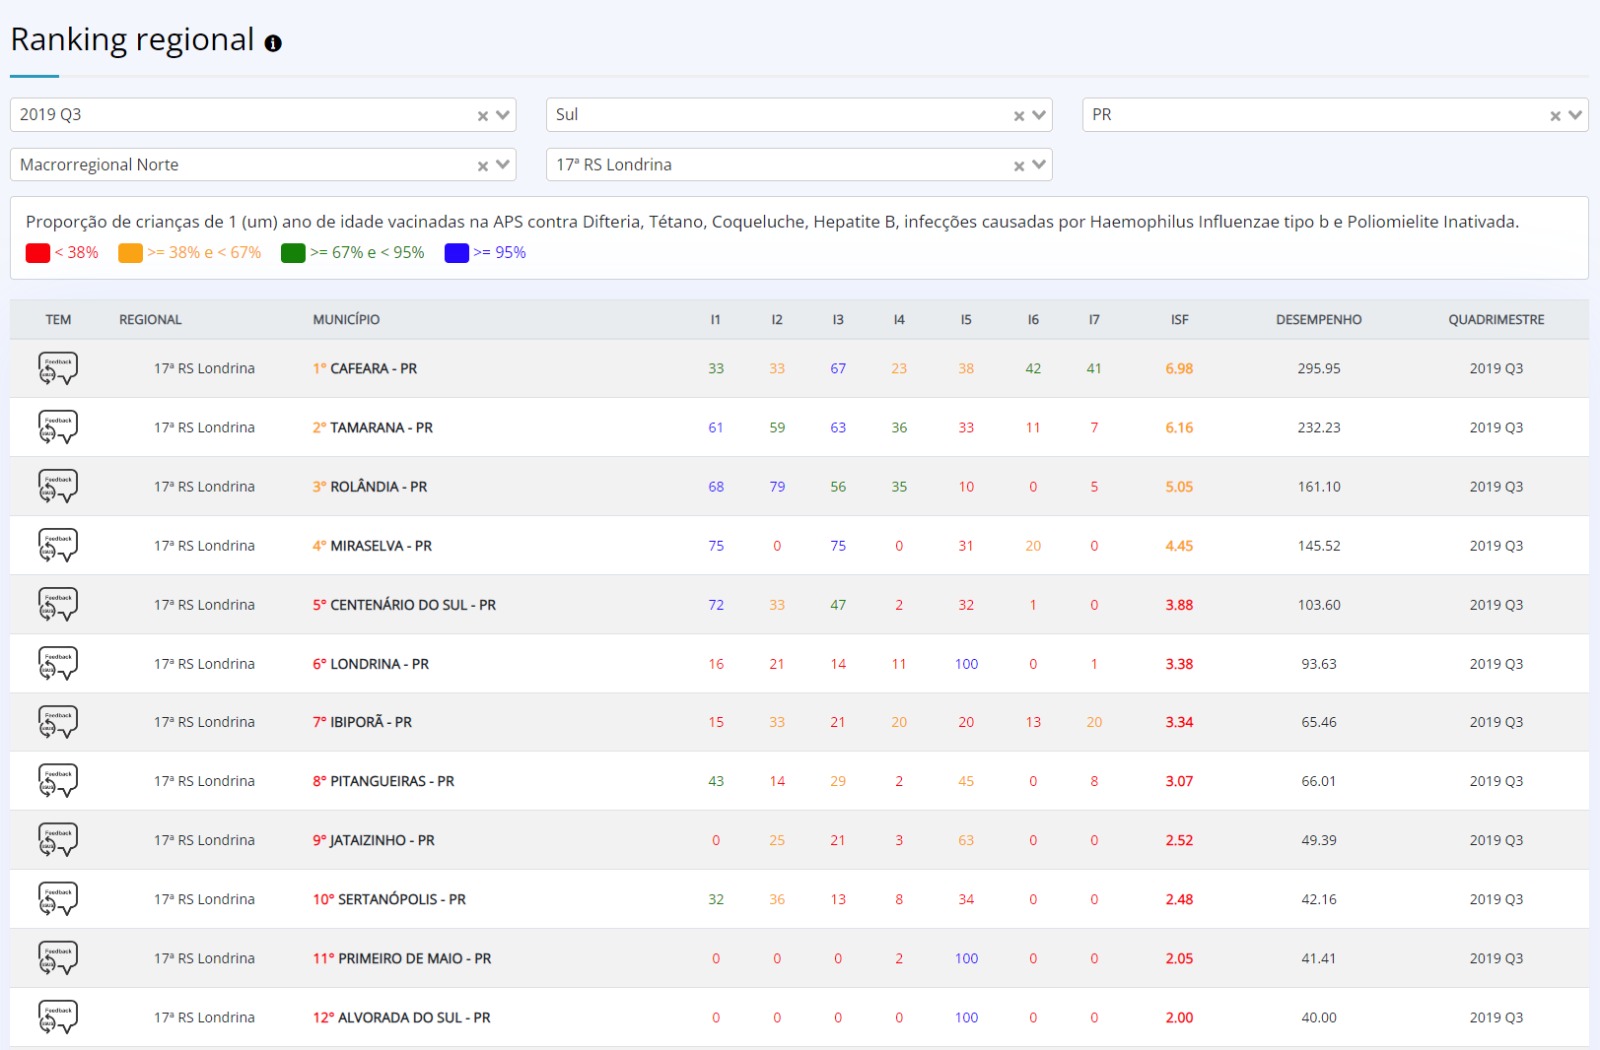Click the info icon beside Ranking regional
This screenshot has width=1600, height=1050.
point(273,43)
